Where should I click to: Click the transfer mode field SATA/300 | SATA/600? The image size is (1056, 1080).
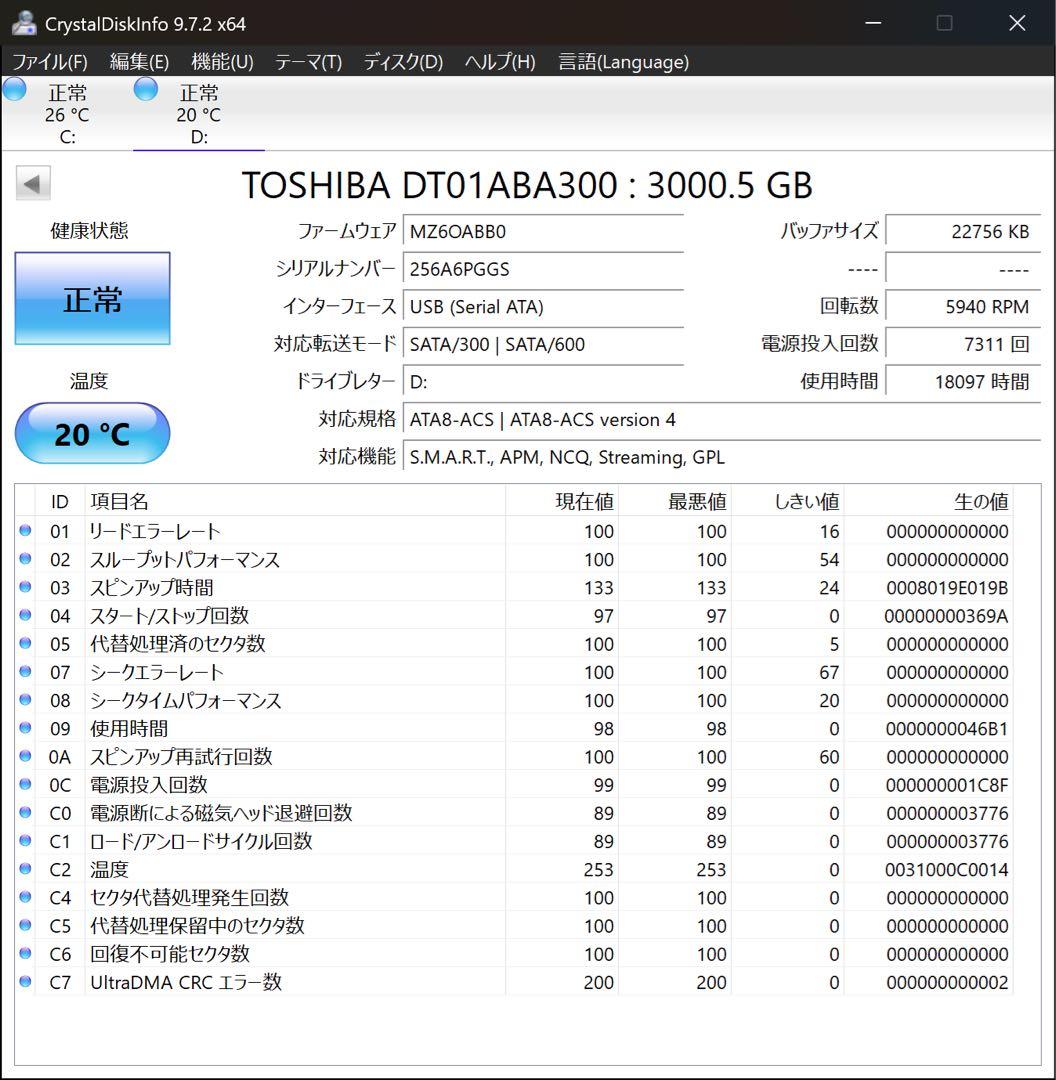click(543, 344)
